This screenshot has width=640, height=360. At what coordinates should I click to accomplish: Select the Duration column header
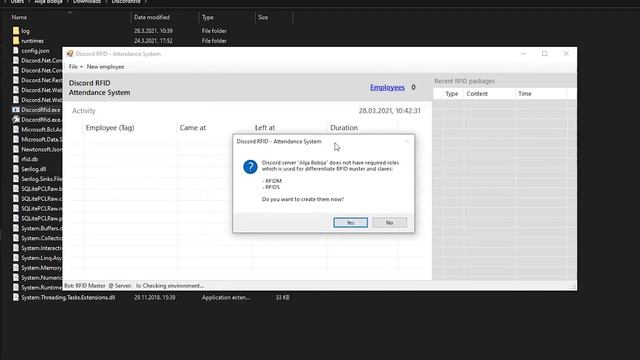point(344,128)
